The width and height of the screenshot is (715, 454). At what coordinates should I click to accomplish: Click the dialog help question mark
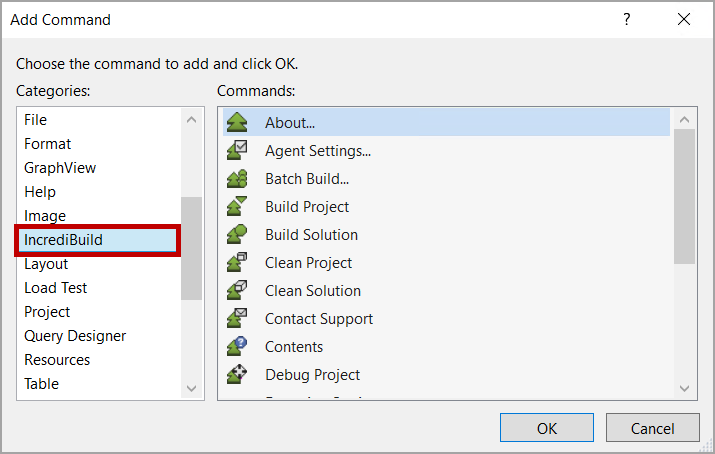click(x=627, y=20)
